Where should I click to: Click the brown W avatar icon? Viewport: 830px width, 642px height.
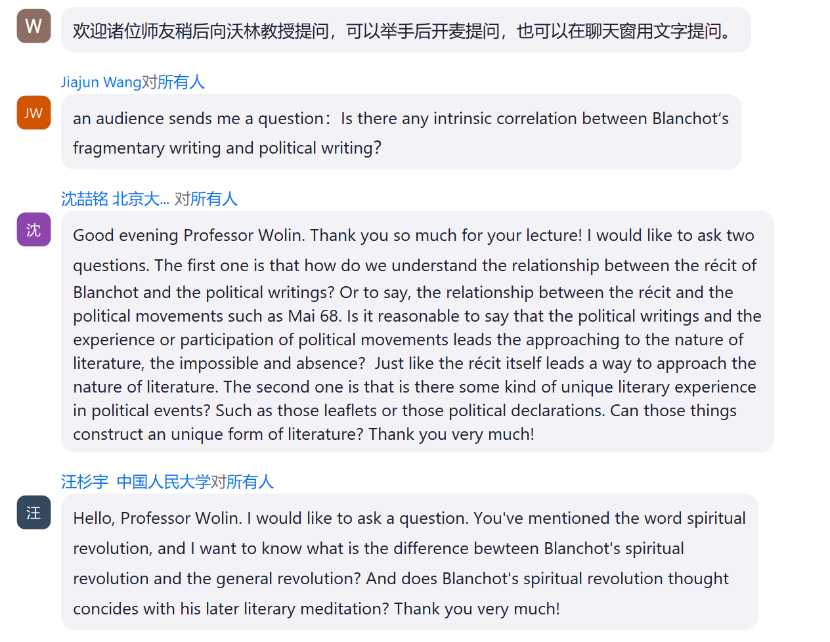tap(33, 26)
